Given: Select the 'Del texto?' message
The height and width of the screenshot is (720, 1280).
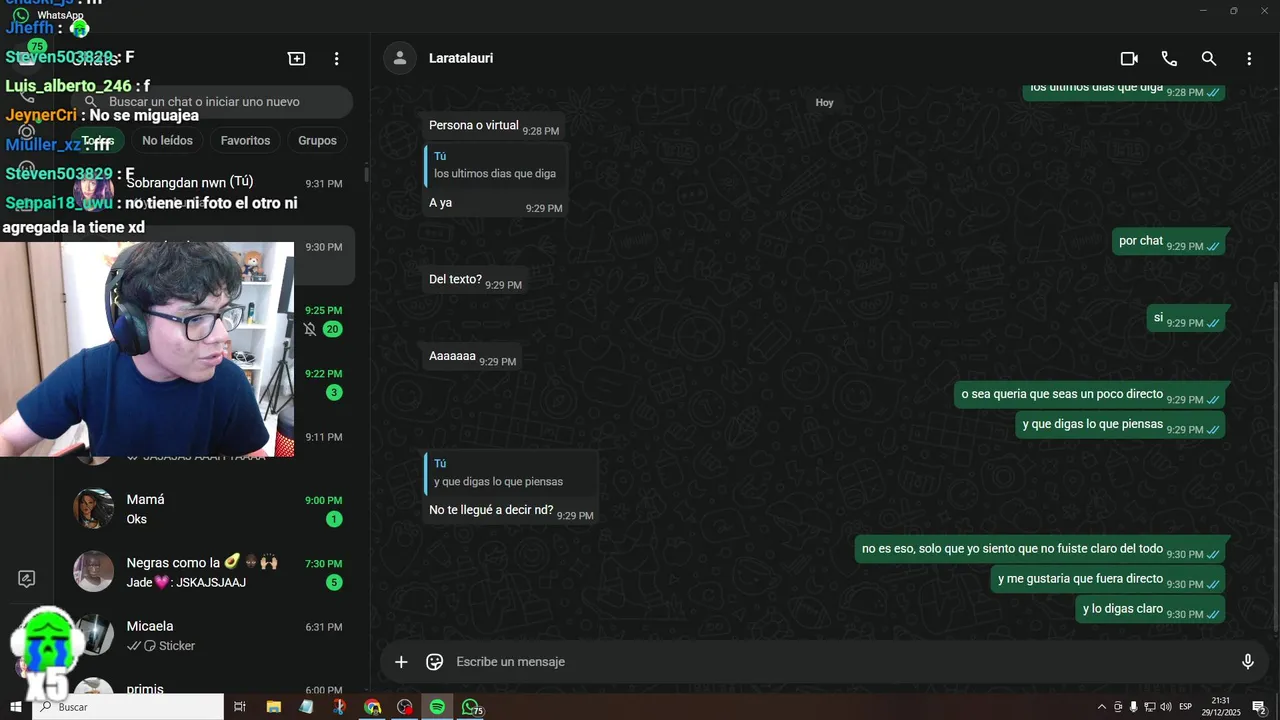Looking at the screenshot, I should point(475,280).
